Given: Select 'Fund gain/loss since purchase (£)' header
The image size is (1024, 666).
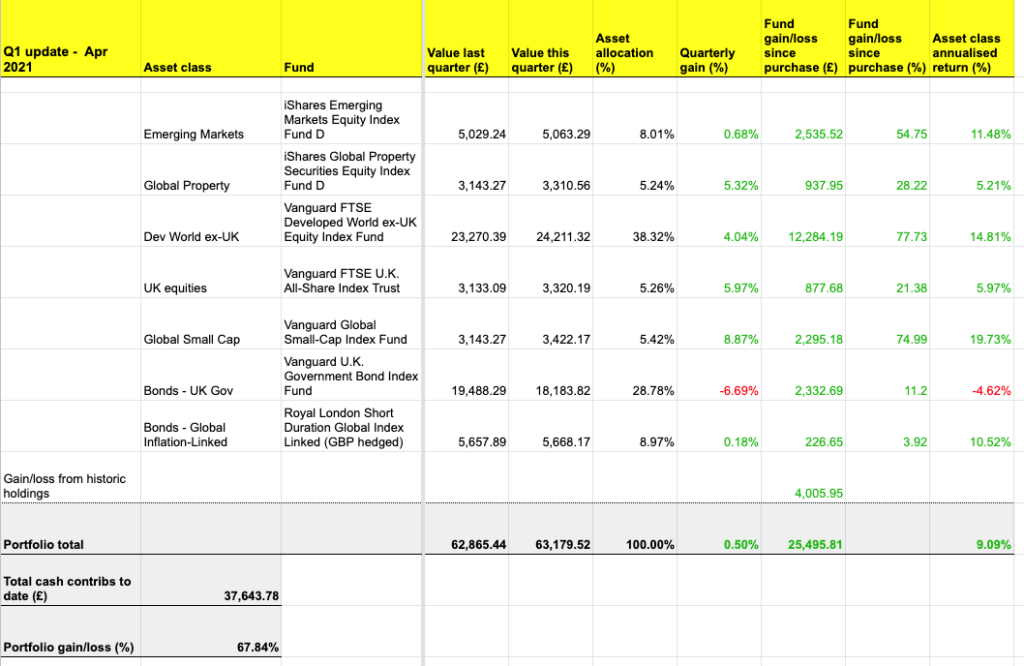Looking at the screenshot, I should pyautogui.click(x=803, y=39).
